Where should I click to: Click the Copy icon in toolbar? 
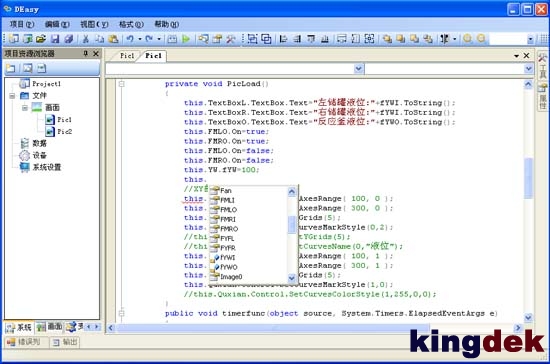pyautogui.click(x=100, y=39)
